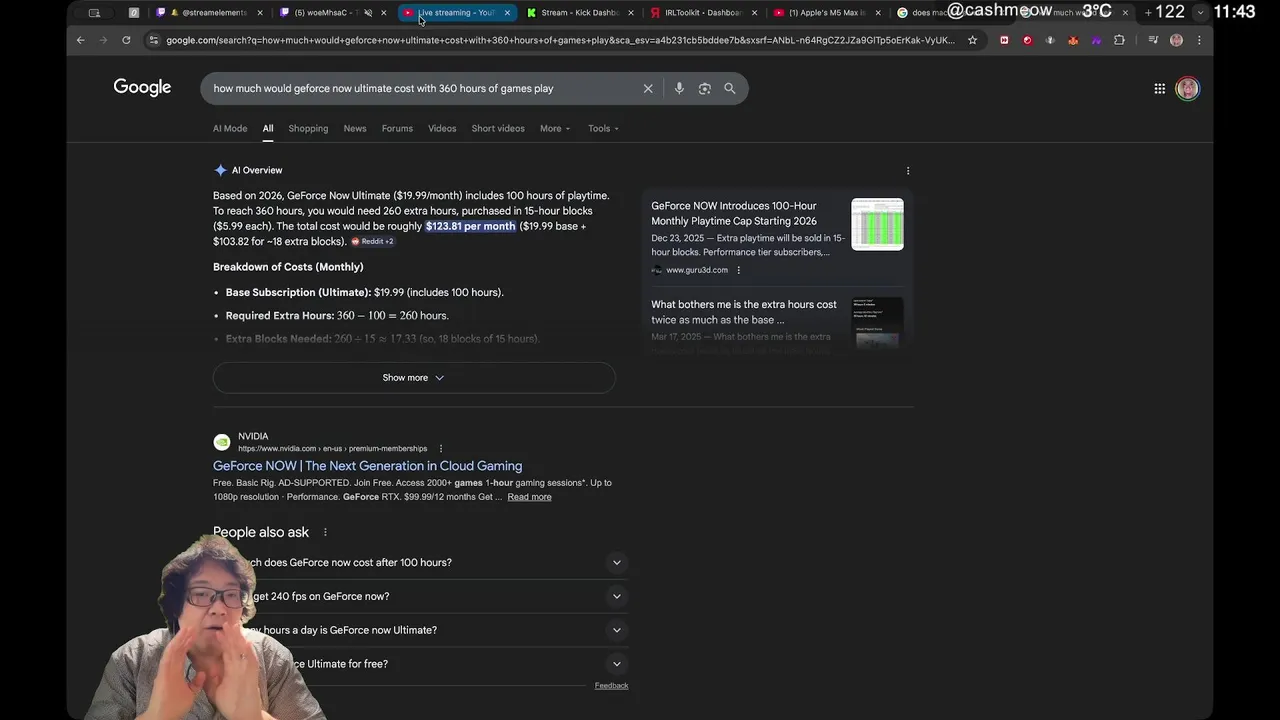This screenshot has height=720, width=1280.
Task: Open 'What bothers me is extra hours' result
Action: tap(744, 312)
